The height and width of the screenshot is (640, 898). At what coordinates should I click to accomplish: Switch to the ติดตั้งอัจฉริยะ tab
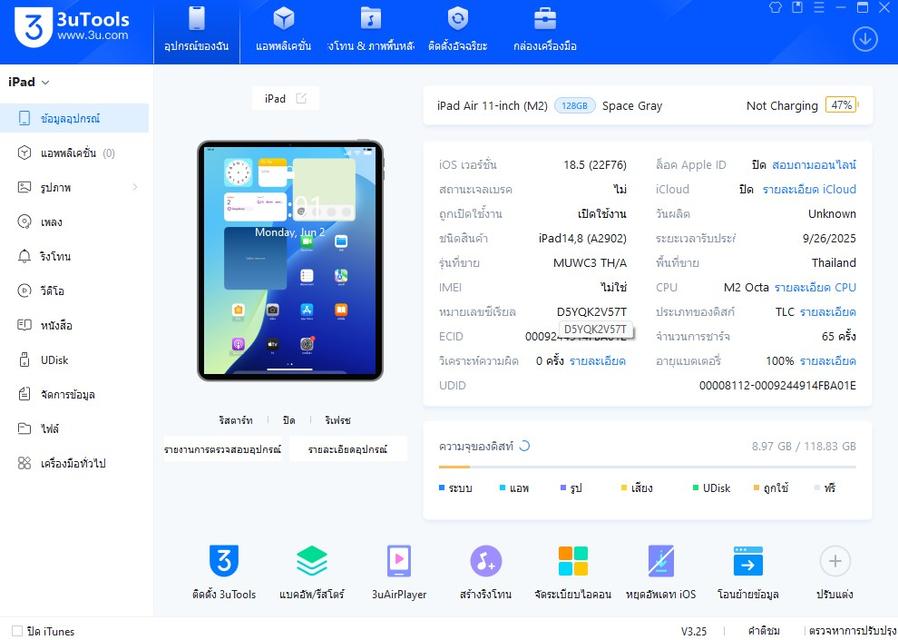tap(457, 30)
